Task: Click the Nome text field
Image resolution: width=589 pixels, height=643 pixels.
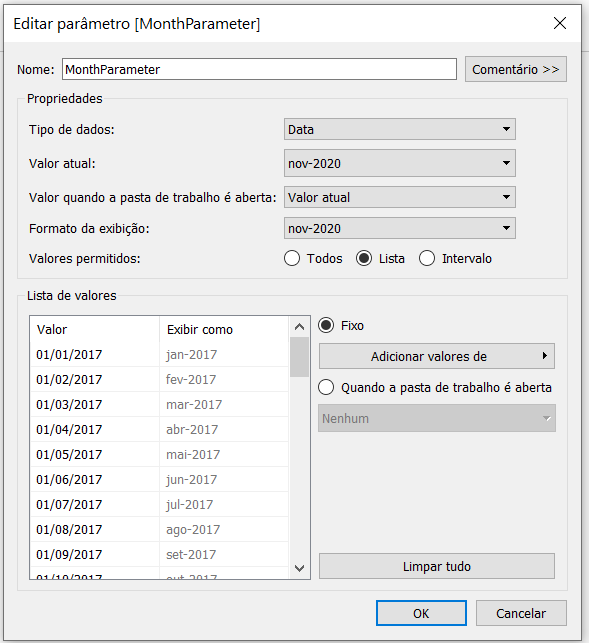Action: [259, 69]
